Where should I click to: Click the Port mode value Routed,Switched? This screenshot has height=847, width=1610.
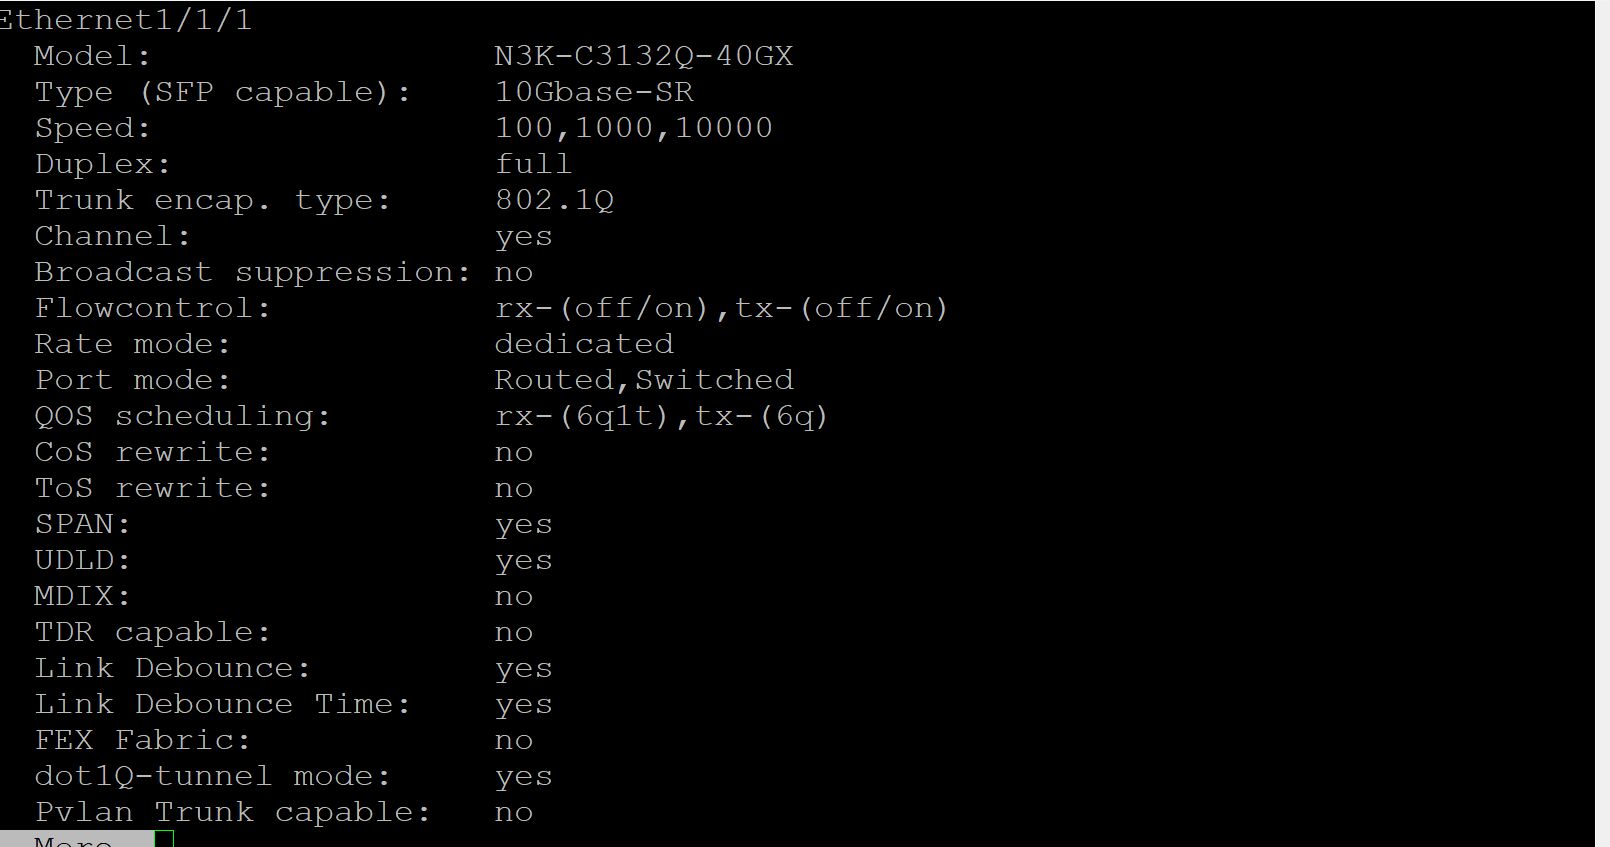[644, 380]
